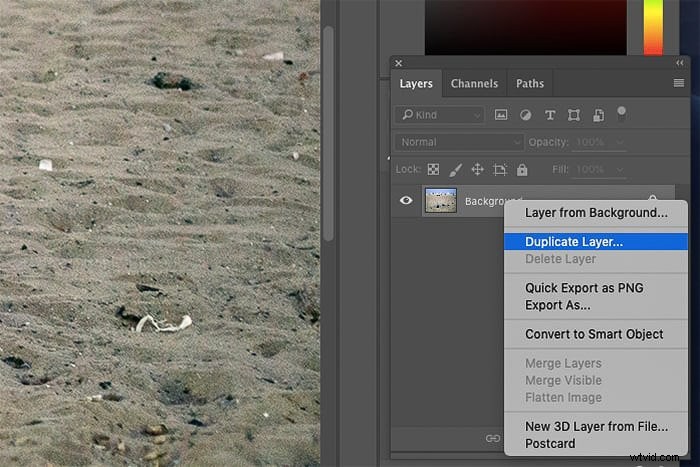
Task: Filter for adjustment layers icon
Action: 525,115
